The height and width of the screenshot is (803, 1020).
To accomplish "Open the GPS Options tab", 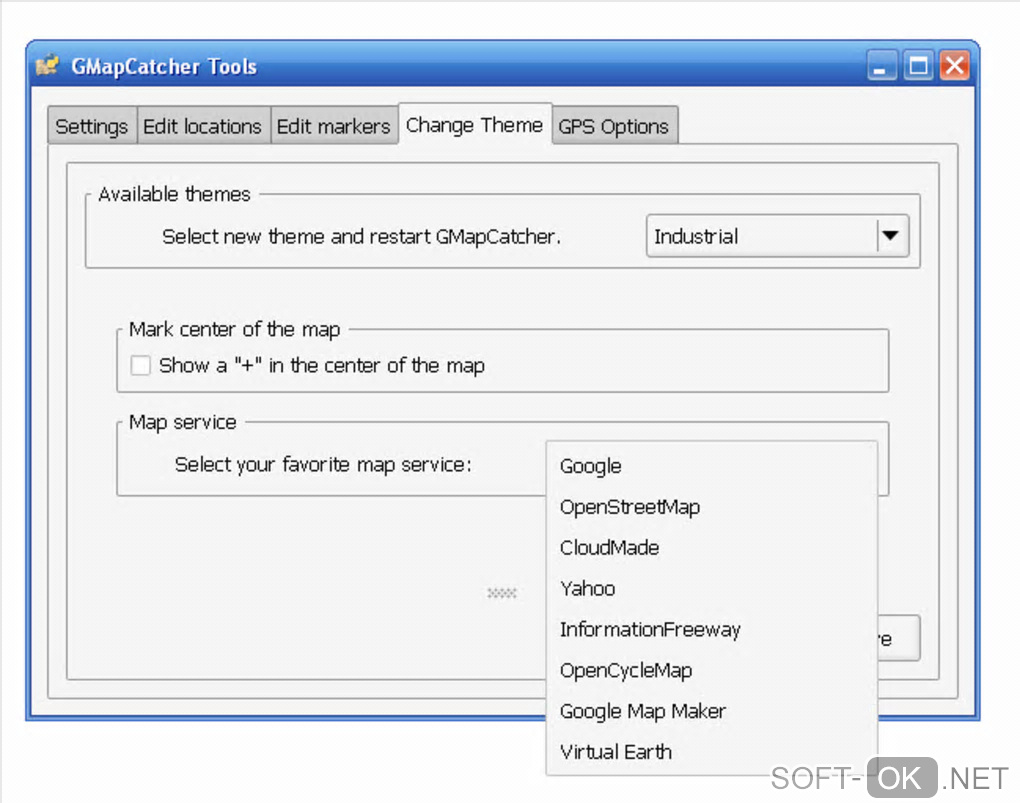I will pos(613,127).
